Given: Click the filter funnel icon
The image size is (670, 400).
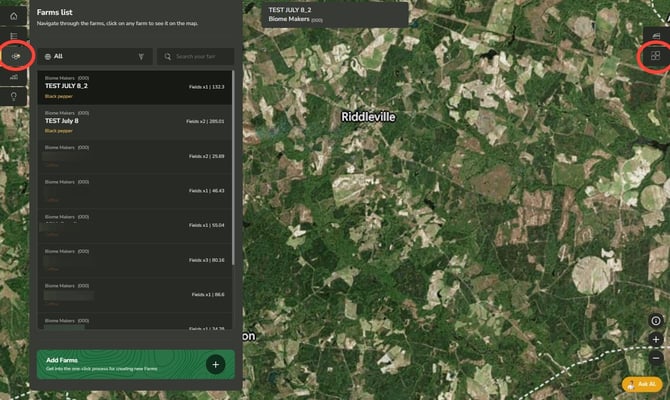Looking at the screenshot, I should coord(141,56).
